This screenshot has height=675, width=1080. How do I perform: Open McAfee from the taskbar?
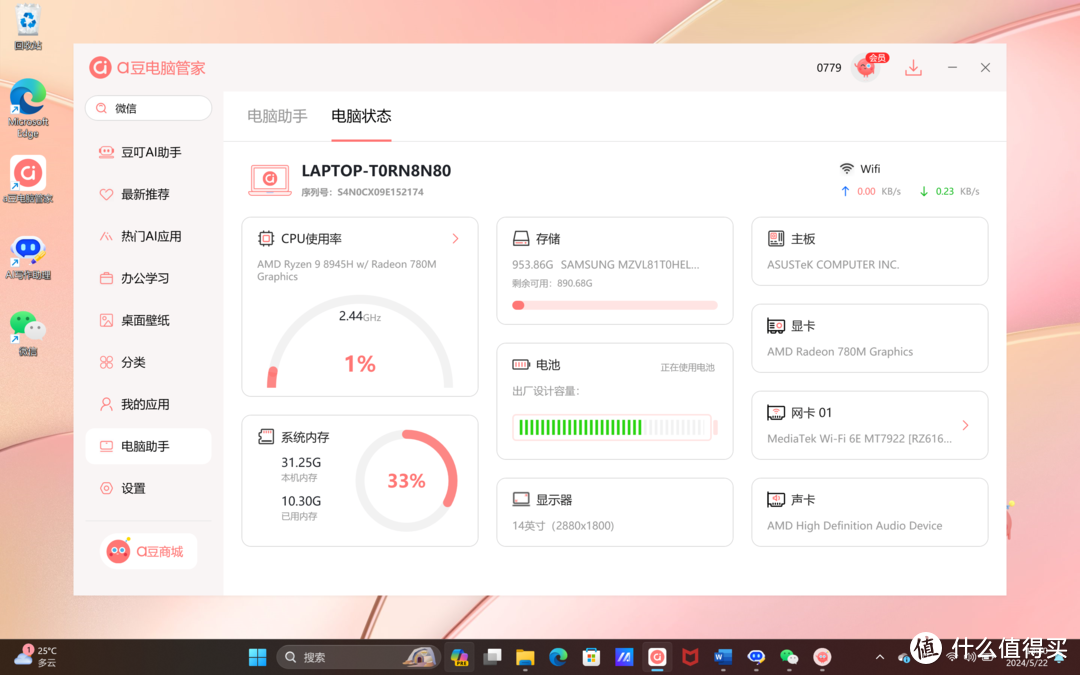689,657
